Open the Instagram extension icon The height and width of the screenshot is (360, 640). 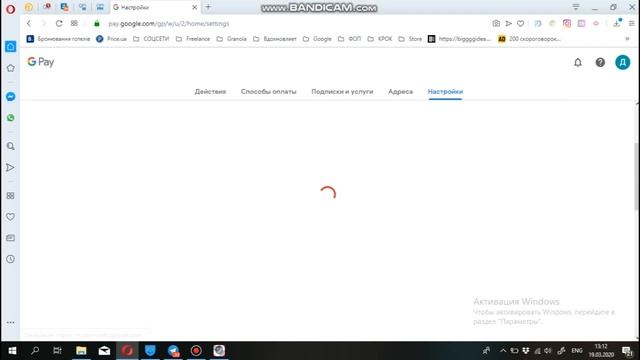tap(567, 24)
